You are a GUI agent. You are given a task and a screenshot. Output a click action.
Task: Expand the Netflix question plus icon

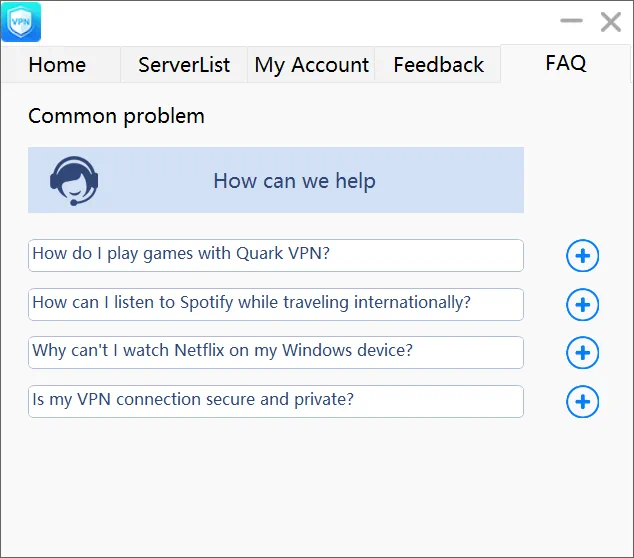(x=582, y=353)
